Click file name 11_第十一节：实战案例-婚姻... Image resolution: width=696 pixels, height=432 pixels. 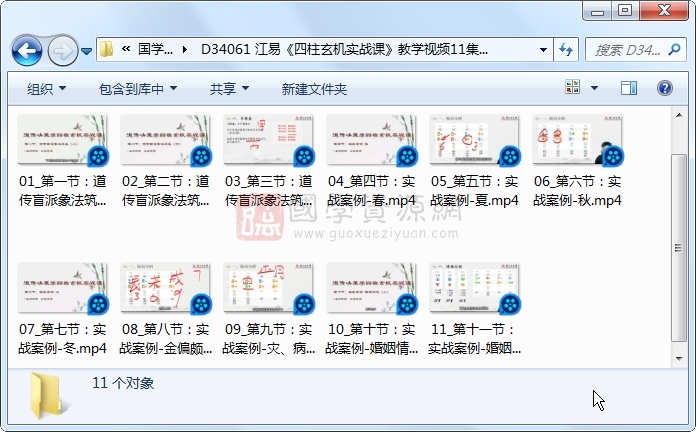pyautogui.click(x=475, y=338)
